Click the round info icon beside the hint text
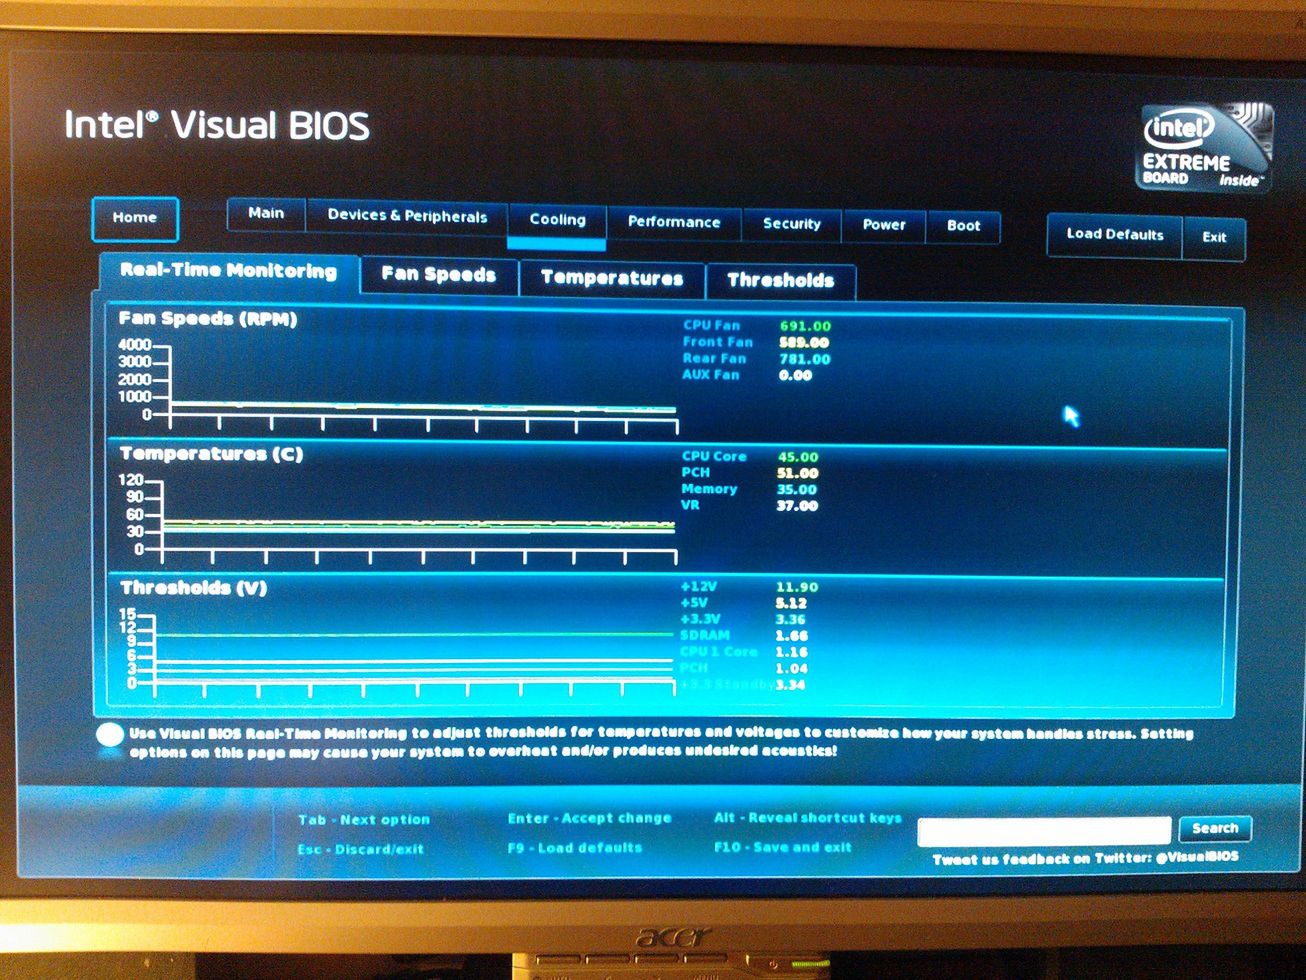Viewport: 1306px width, 980px height. [x=110, y=735]
